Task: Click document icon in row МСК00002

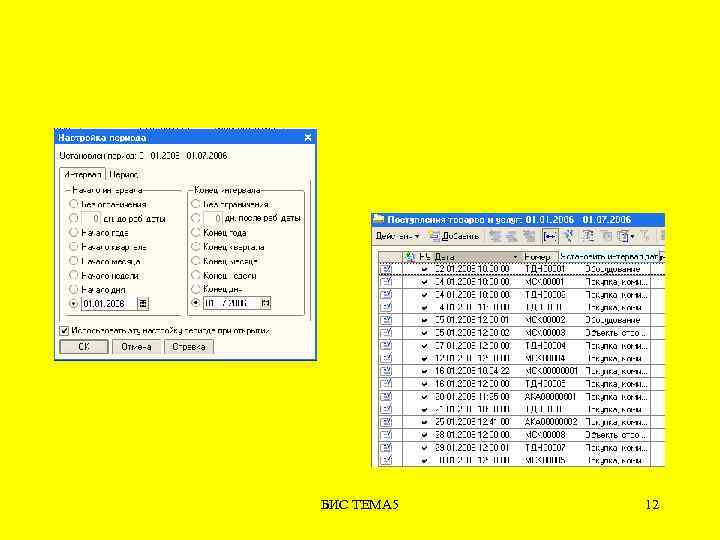Action: pyautogui.click(x=386, y=320)
